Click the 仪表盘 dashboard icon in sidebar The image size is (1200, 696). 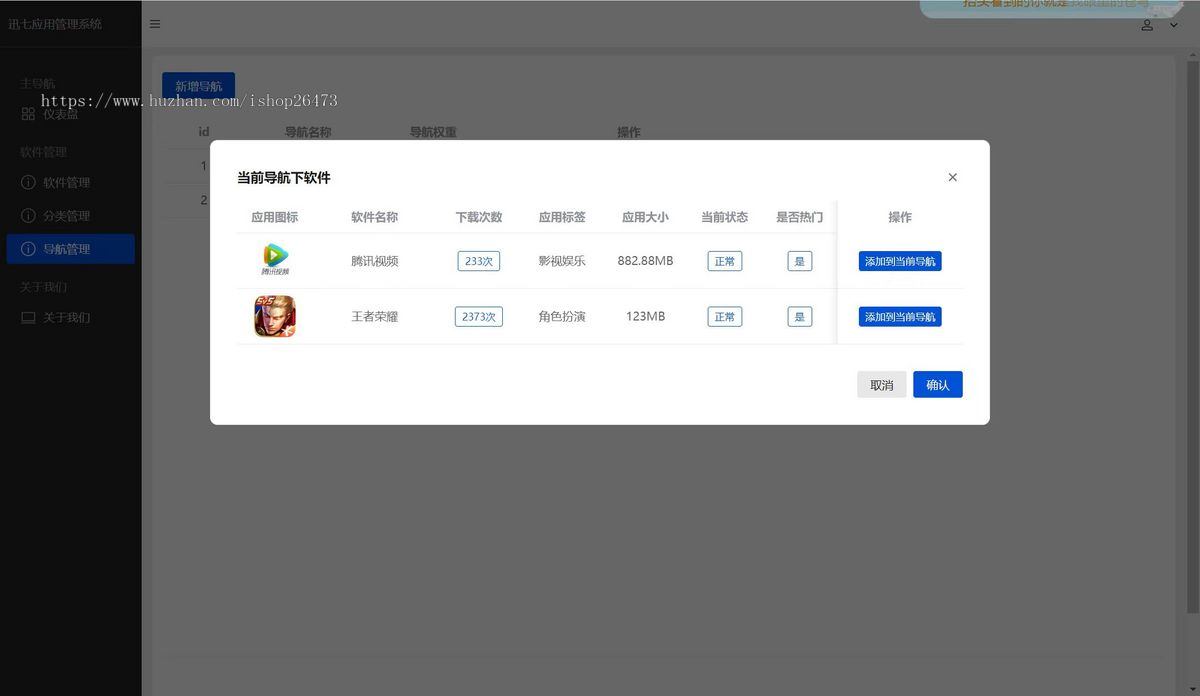coord(28,114)
